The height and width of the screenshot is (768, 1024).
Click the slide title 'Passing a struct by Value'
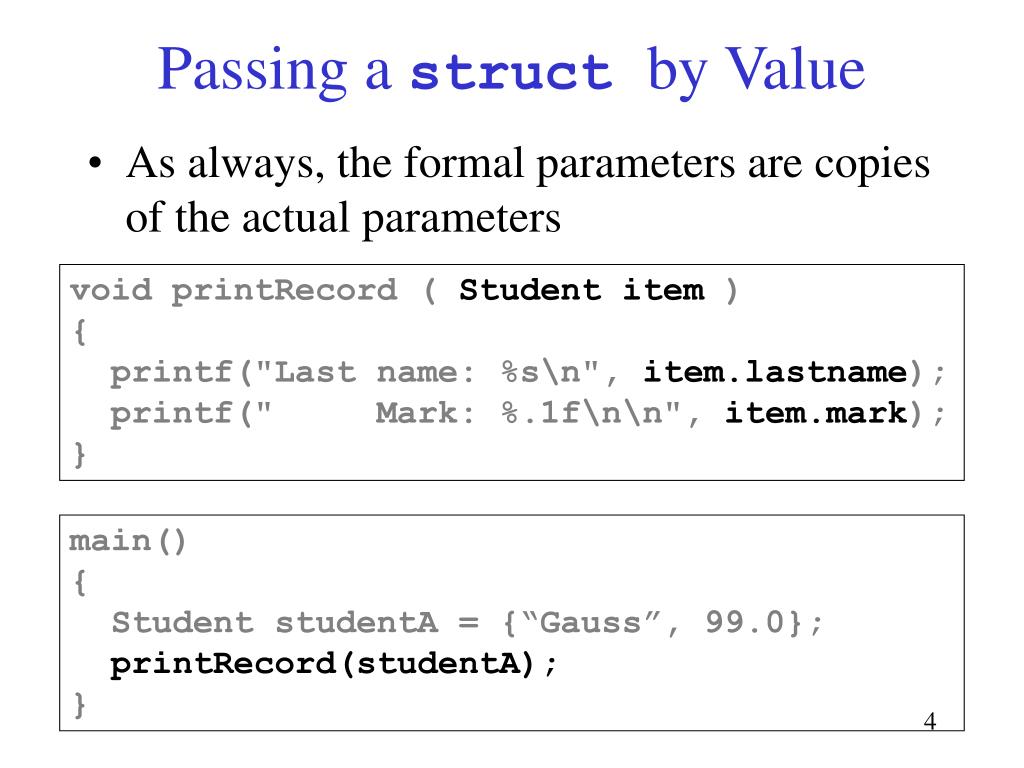(511, 71)
